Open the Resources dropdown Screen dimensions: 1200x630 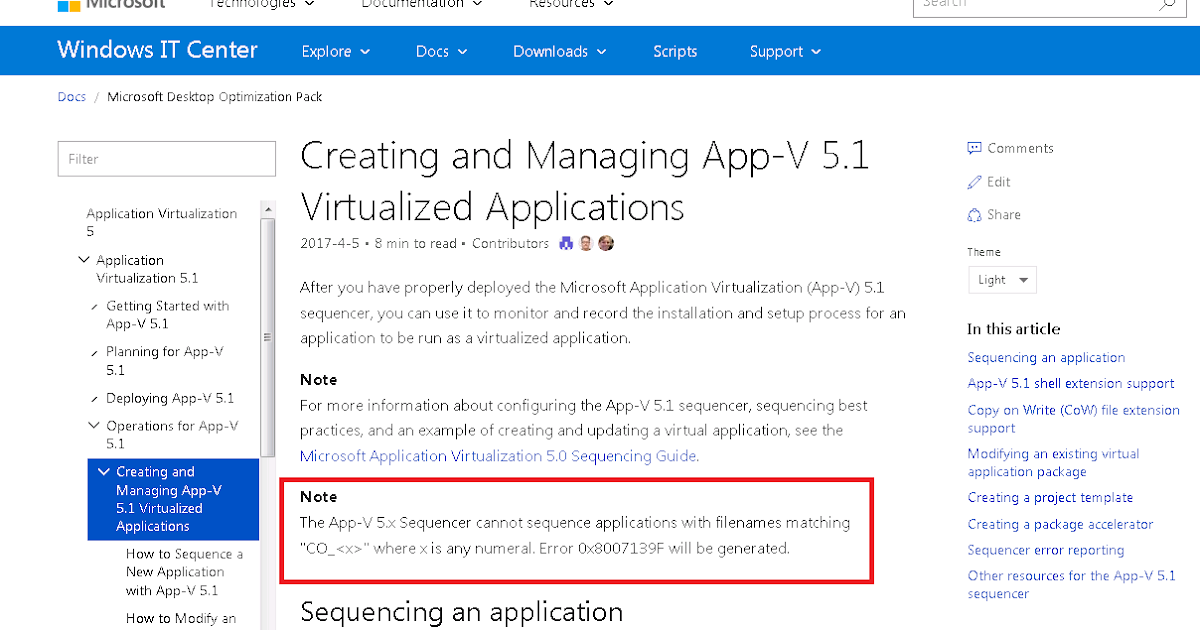[571, 4]
